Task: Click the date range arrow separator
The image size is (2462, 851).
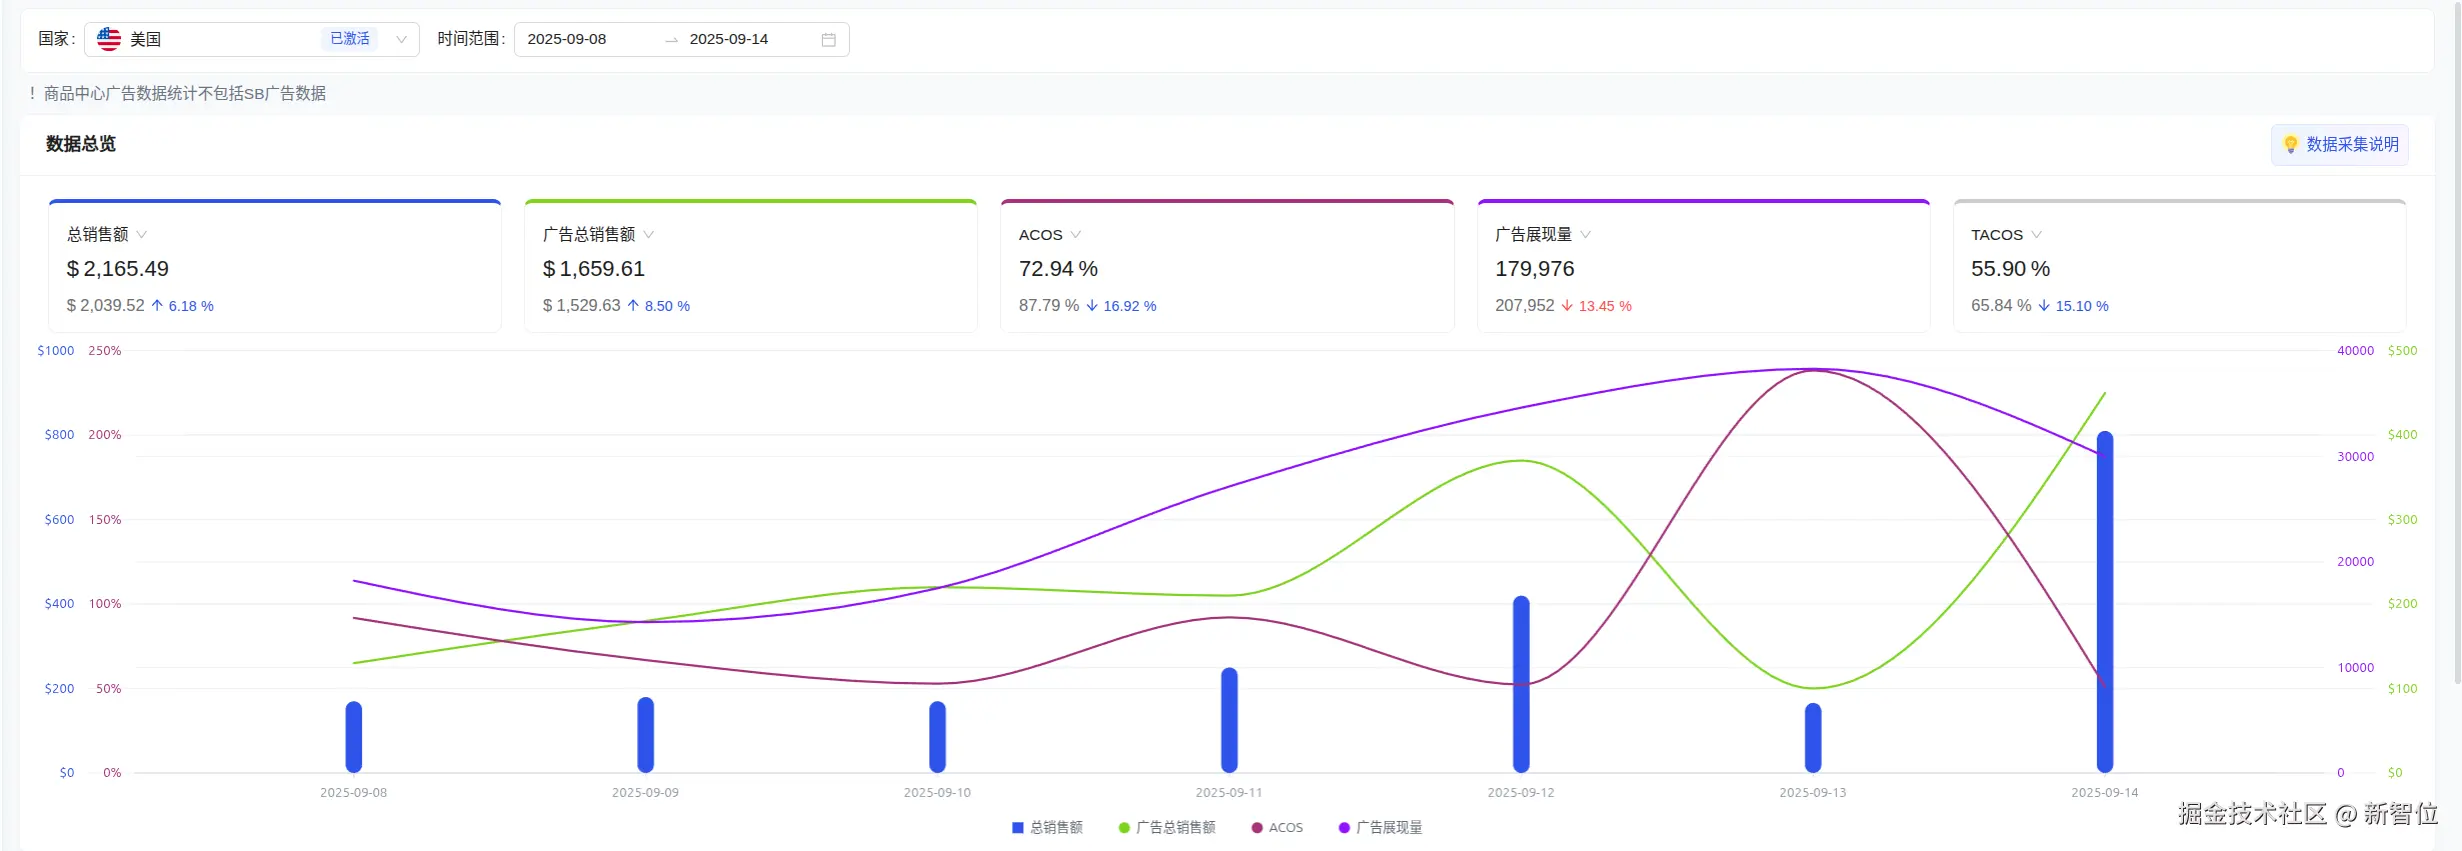Action: click(x=671, y=40)
